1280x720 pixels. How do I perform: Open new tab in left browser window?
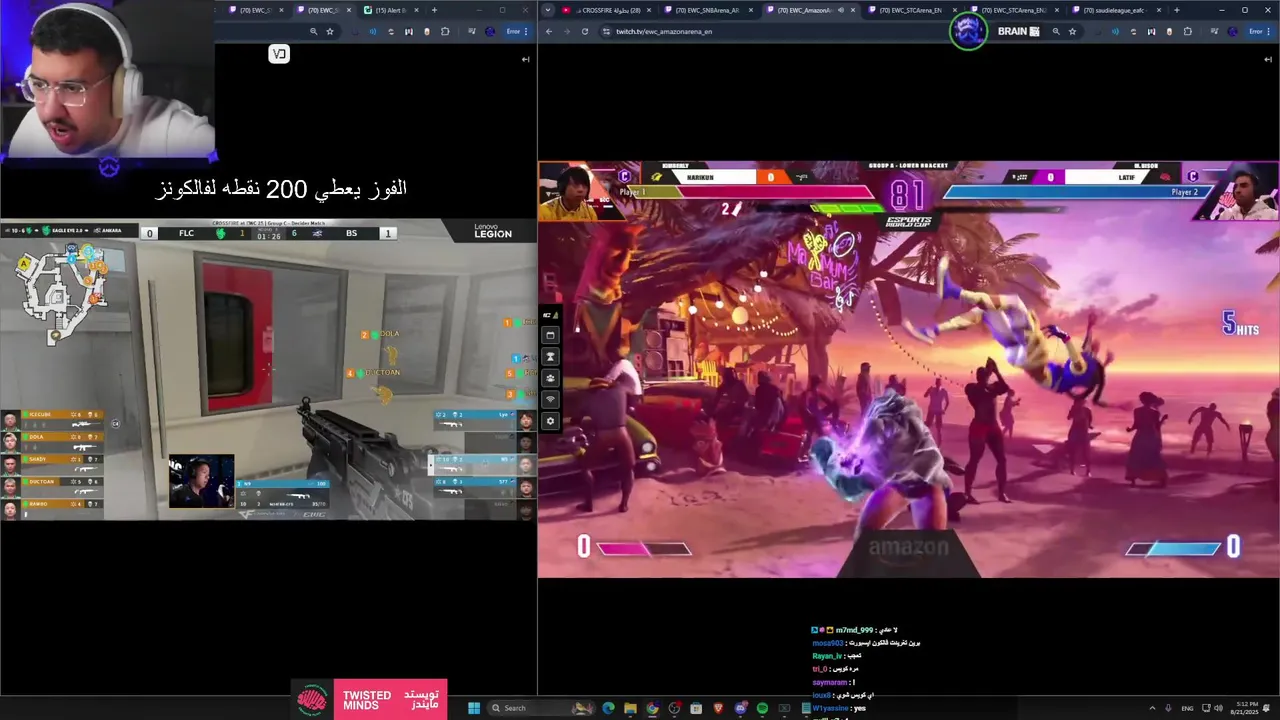434,10
